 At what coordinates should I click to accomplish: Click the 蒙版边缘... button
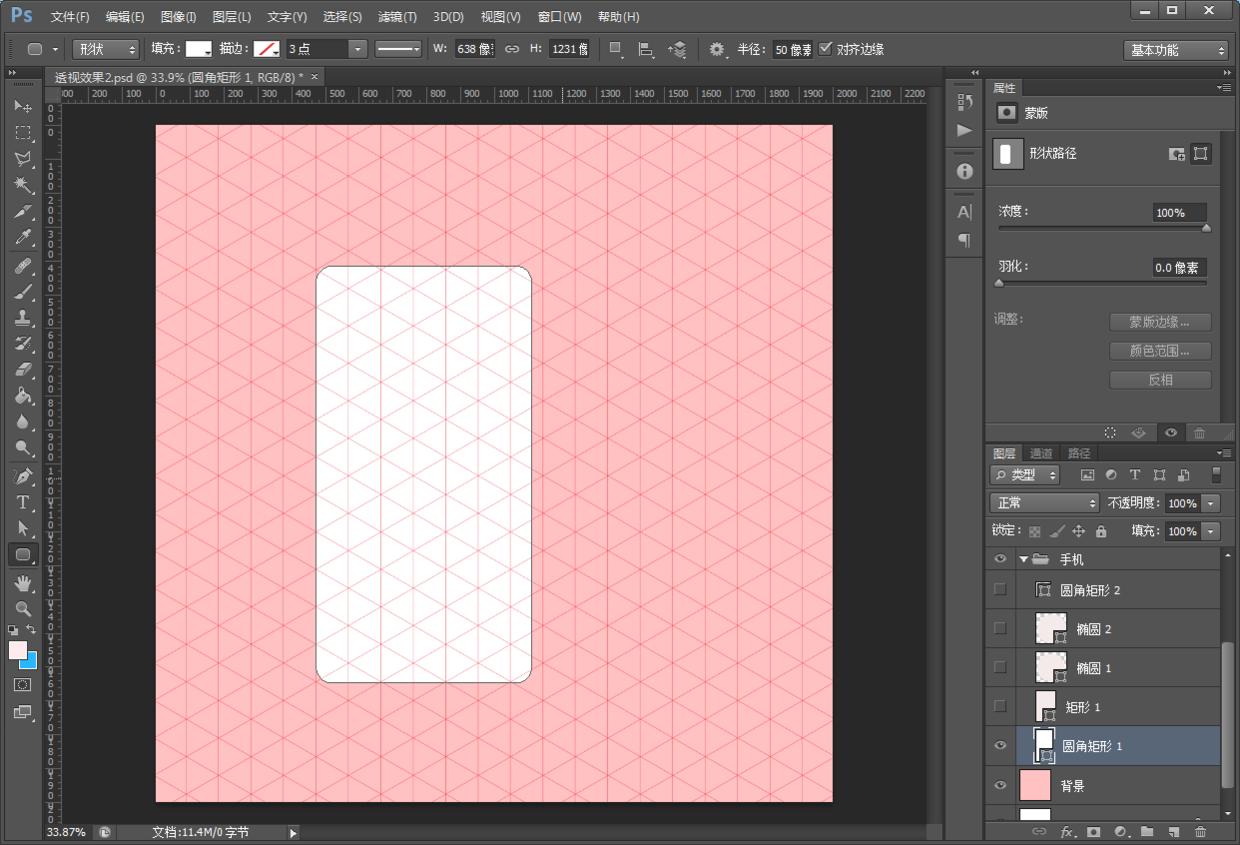click(1160, 322)
